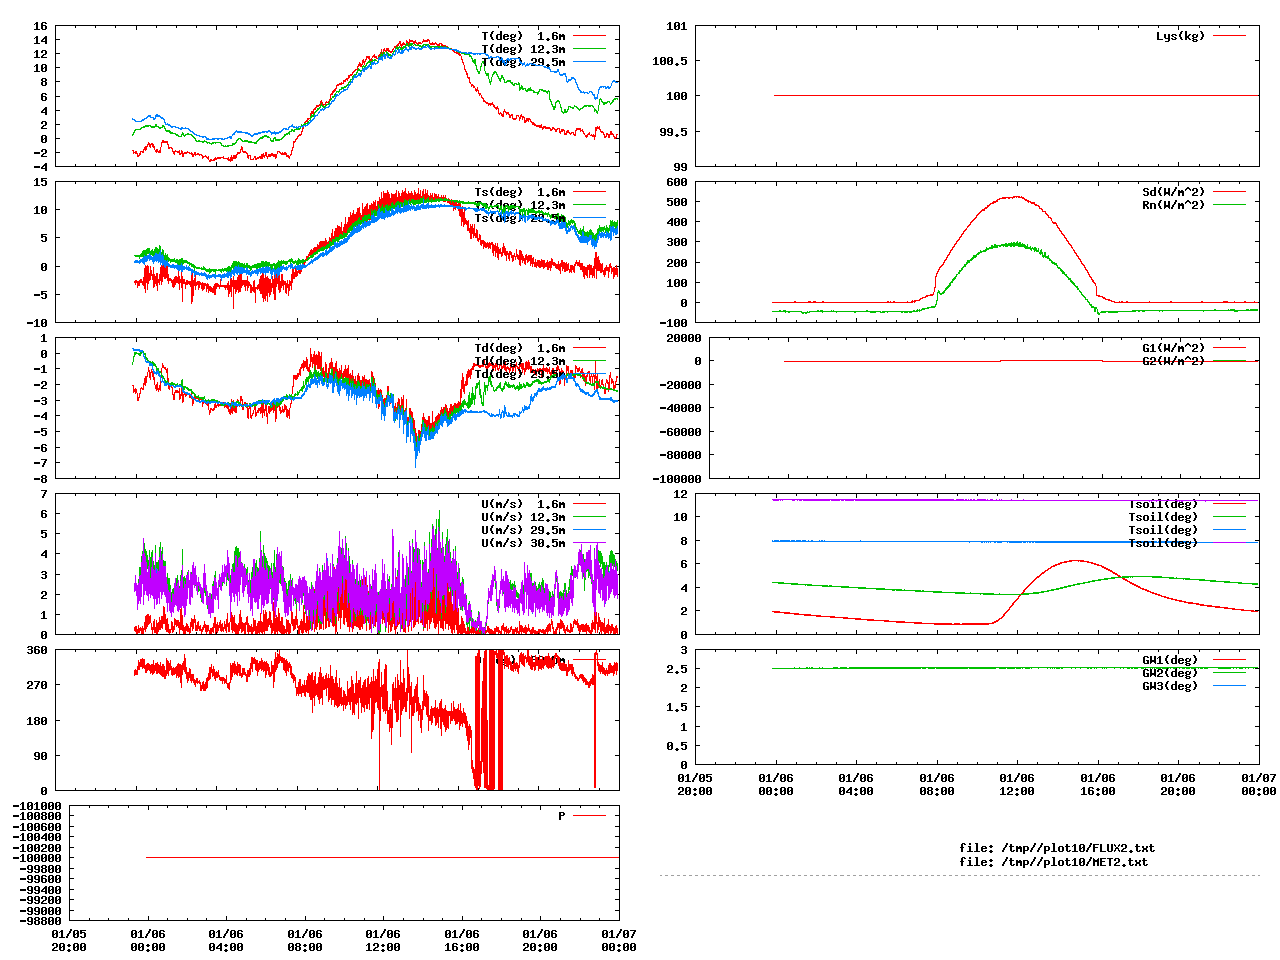1280x960 pixels.
Task: Click the red P legend line sample
Action: pyautogui.click(x=589, y=816)
